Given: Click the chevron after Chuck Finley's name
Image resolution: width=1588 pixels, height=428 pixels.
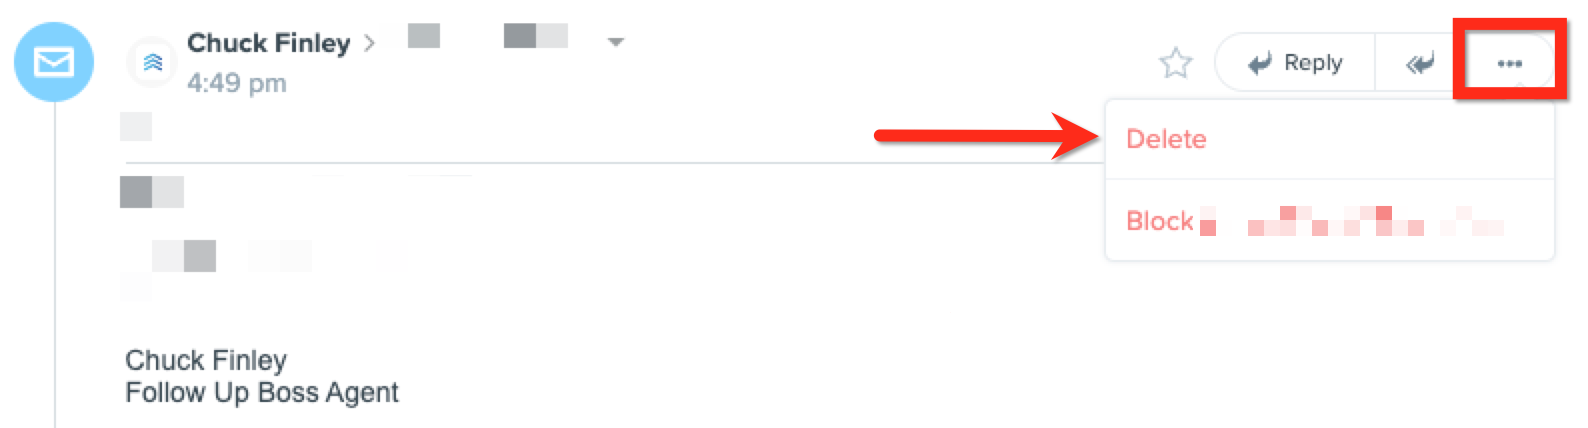Looking at the screenshot, I should coord(369,43).
